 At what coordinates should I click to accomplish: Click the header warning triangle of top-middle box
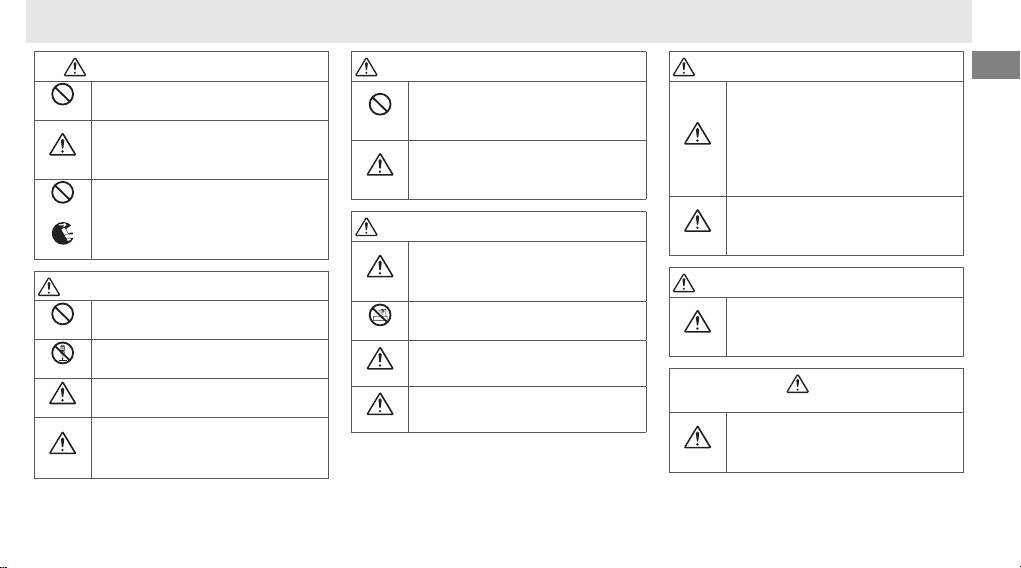367,68
